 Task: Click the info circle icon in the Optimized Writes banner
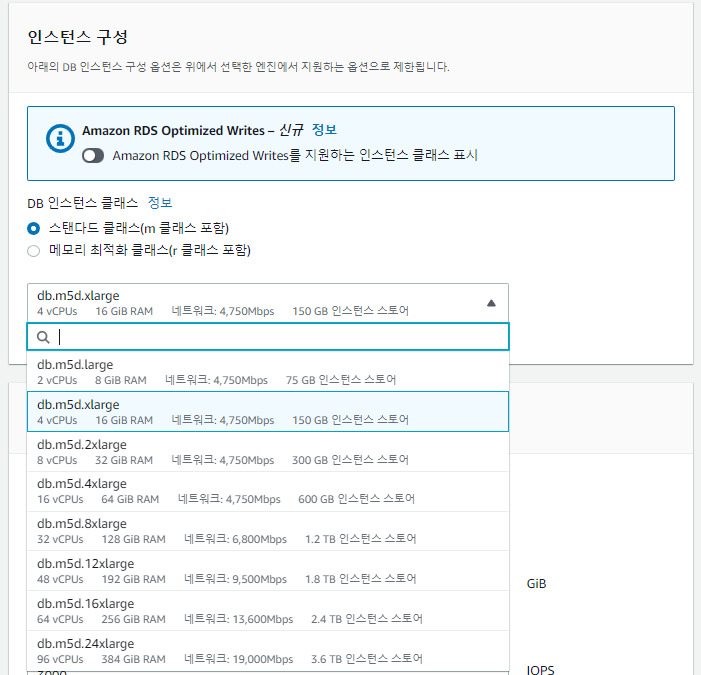coord(60,138)
